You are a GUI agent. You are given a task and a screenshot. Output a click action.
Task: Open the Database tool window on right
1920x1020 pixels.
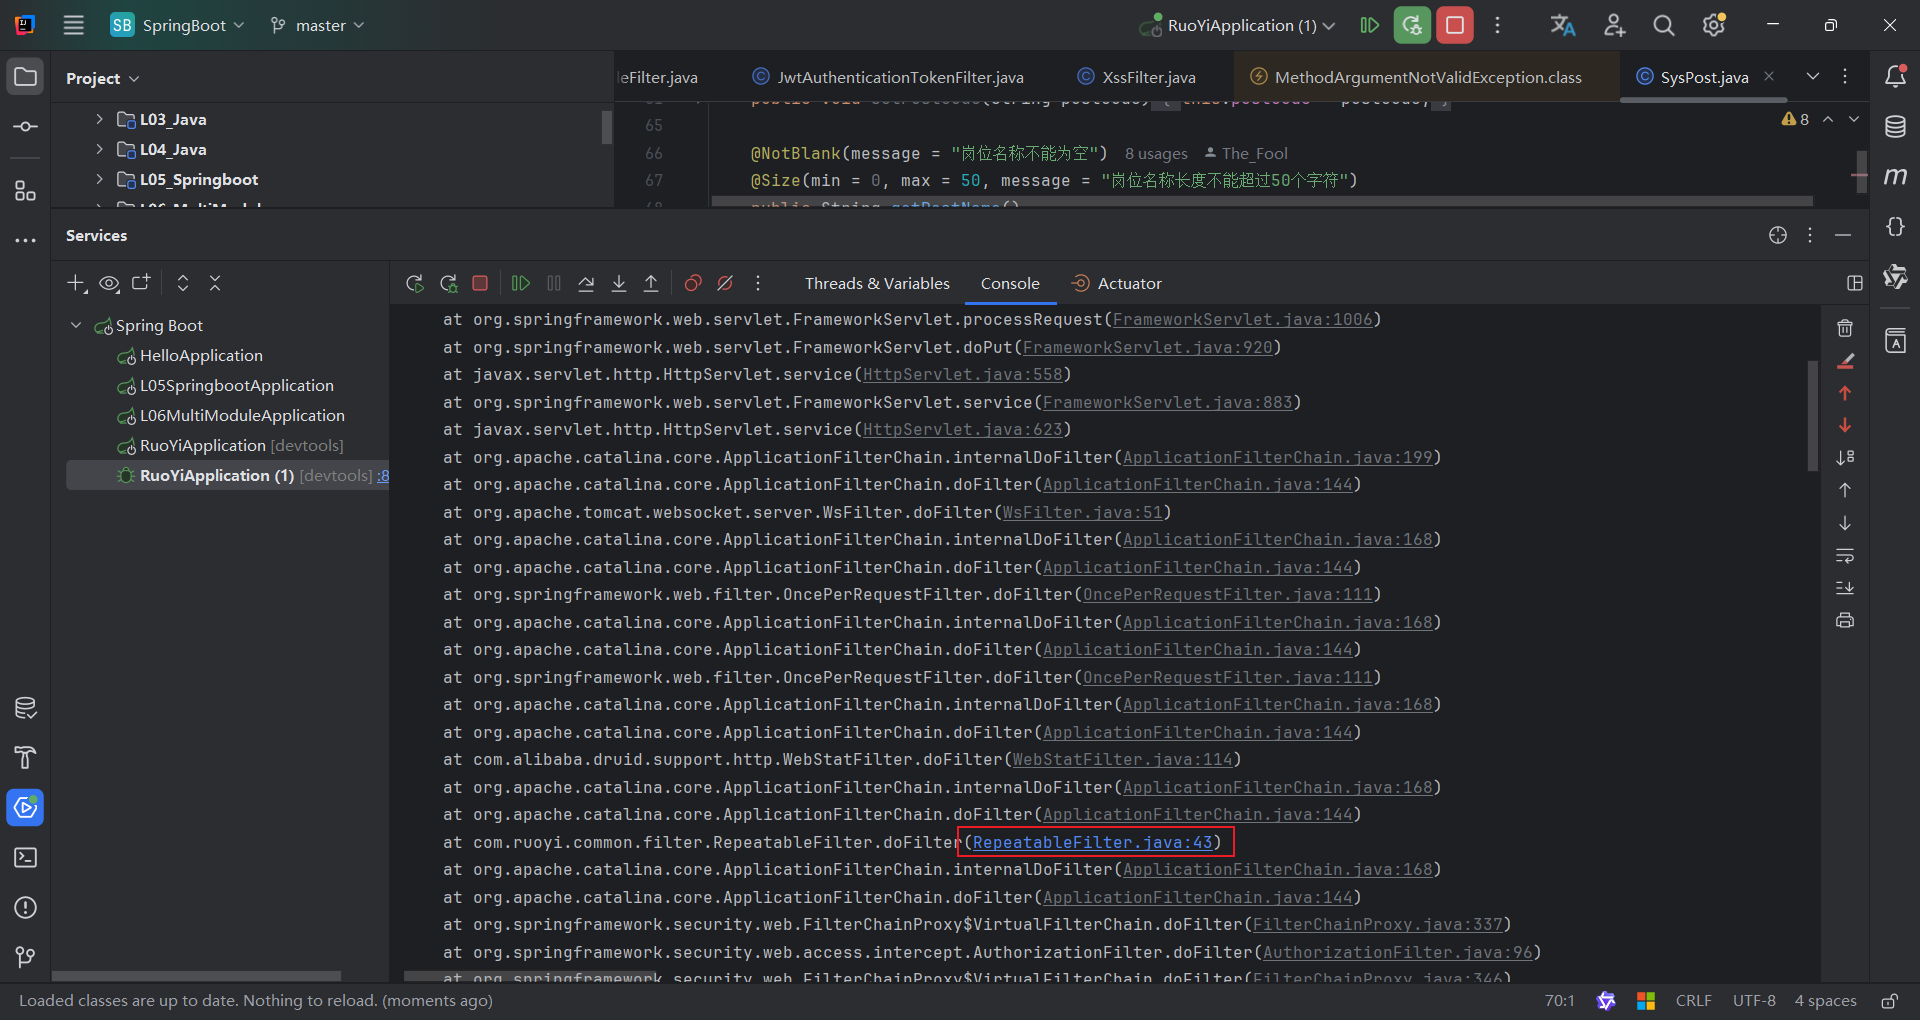pyautogui.click(x=1895, y=127)
